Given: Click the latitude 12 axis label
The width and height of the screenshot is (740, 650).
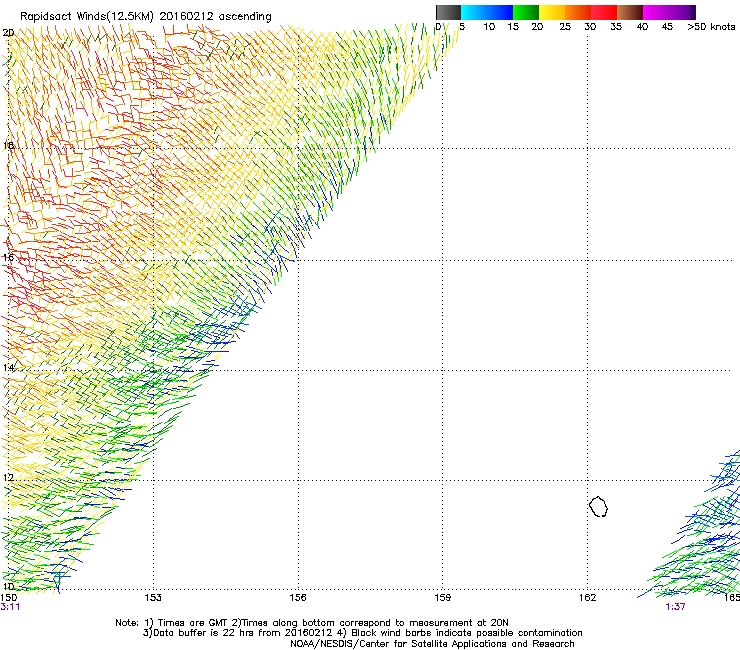Looking at the screenshot, I should [x=8, y=477].
